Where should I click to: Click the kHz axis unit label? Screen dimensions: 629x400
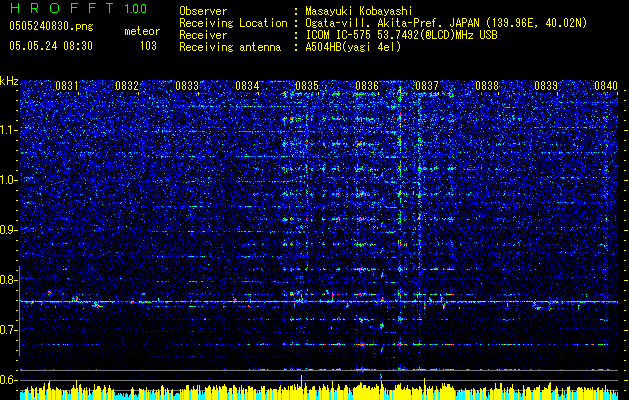click(9, 81)
